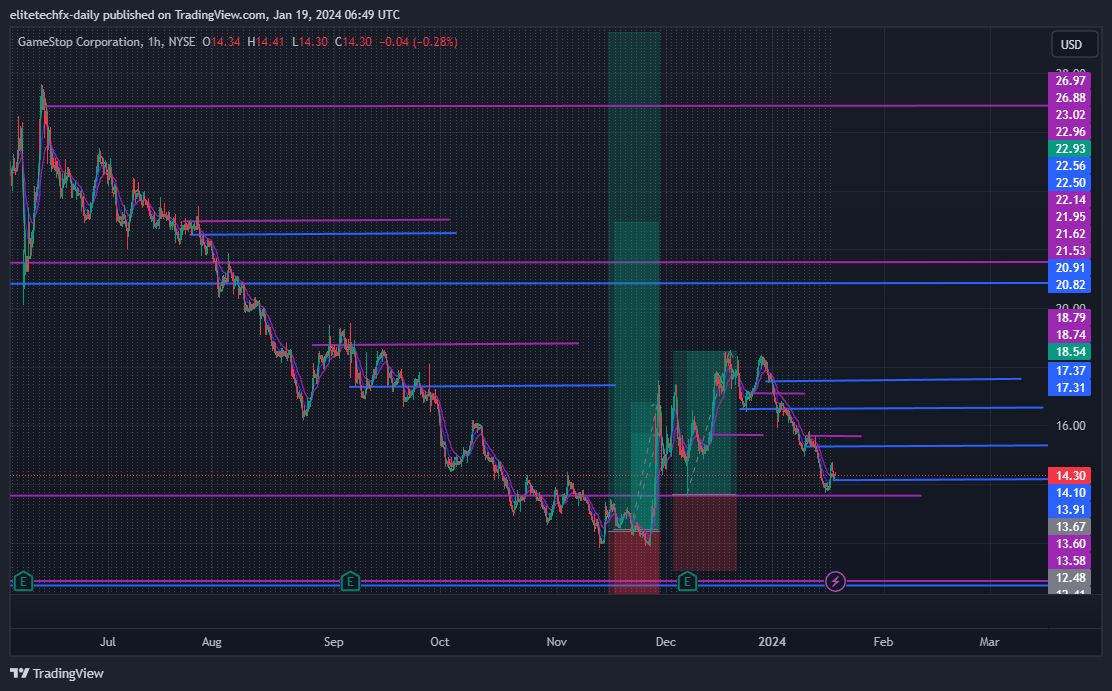Click the blue 20.82 price label

pyautogui.click(x=1070, y=285)
